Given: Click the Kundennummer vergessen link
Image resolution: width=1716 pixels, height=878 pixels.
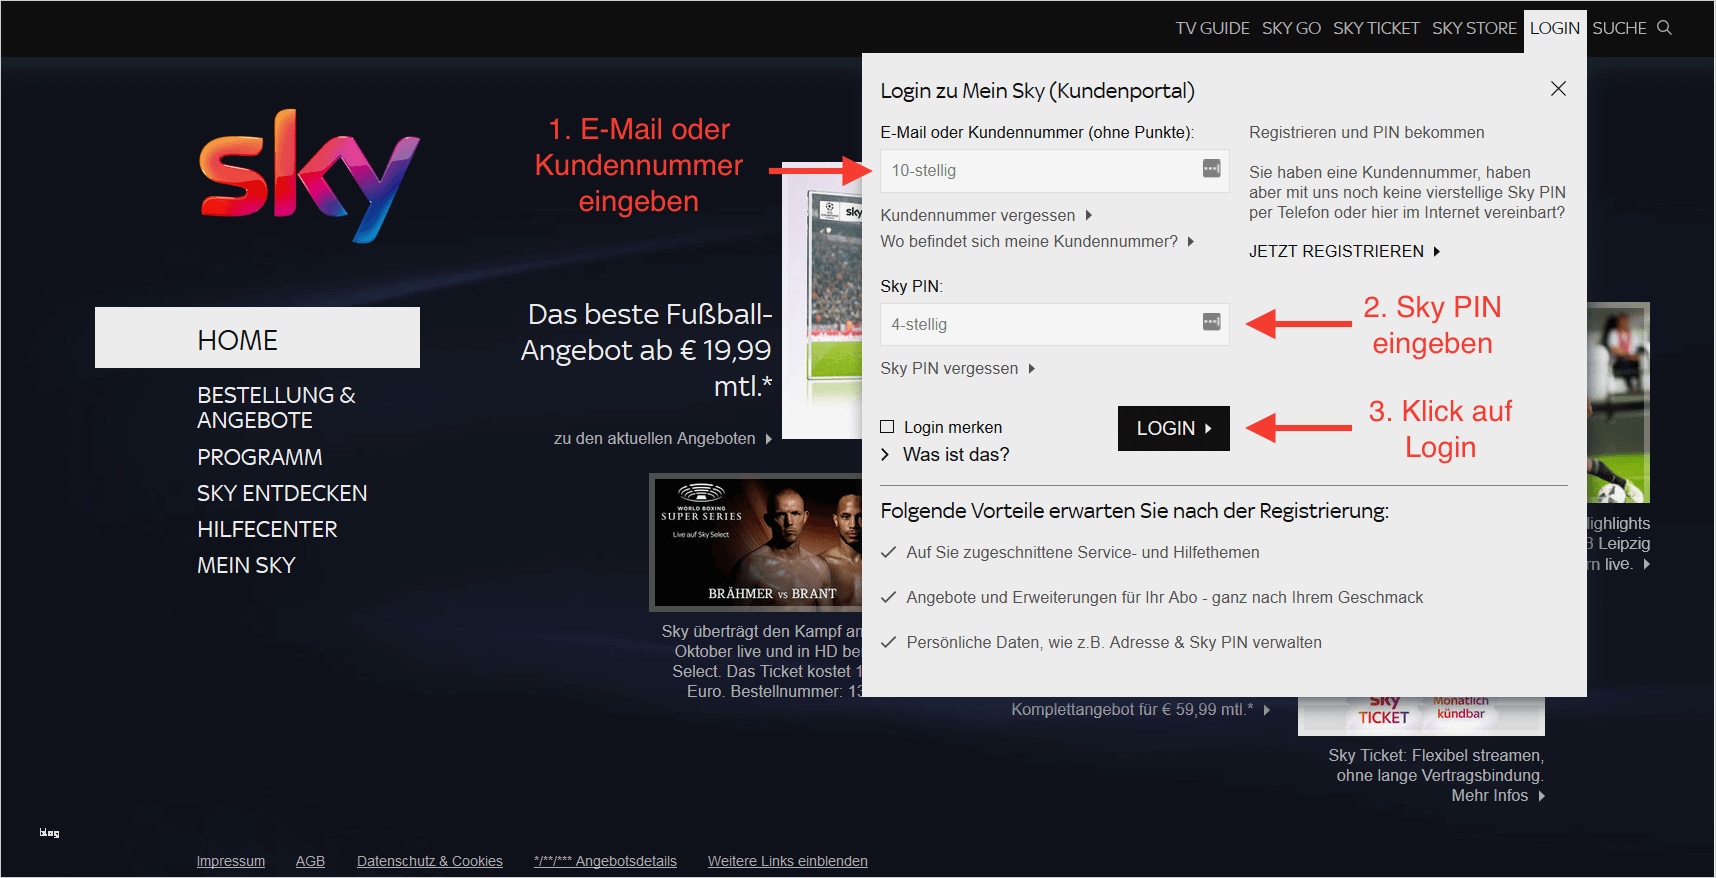Looking at the screenshot, I should 986,215.
